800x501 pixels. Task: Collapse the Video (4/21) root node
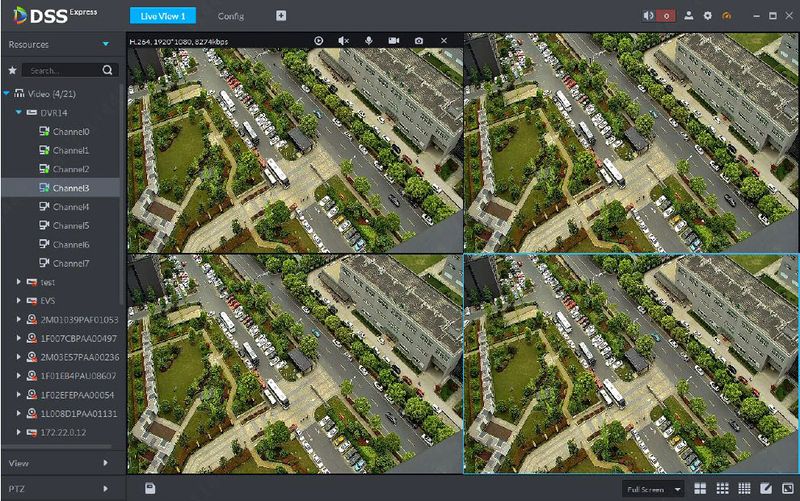click(7, 93)
